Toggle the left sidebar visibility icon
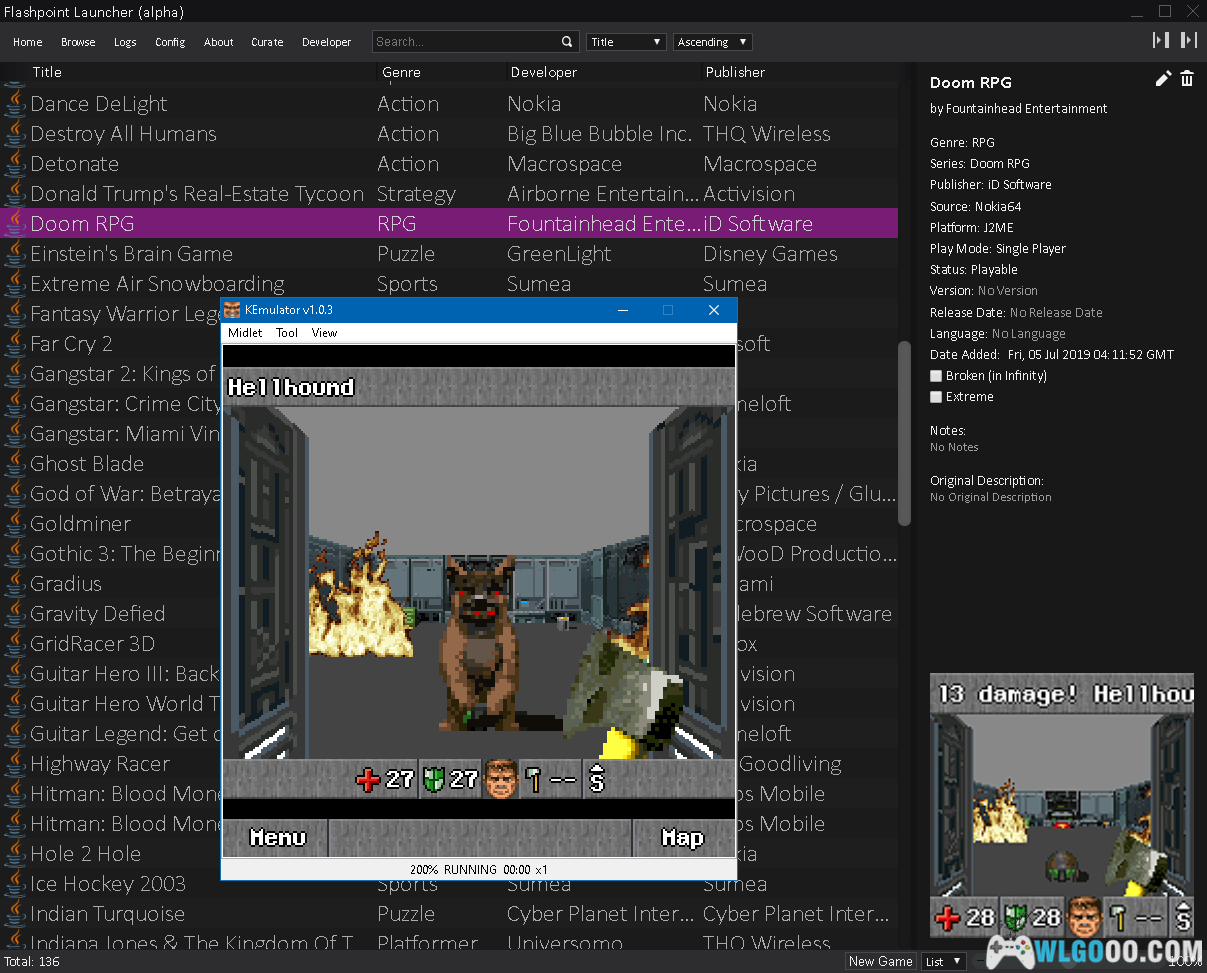Image resolution: width=1207 pixels, height=973 pixels. [x=1161, y=40]
